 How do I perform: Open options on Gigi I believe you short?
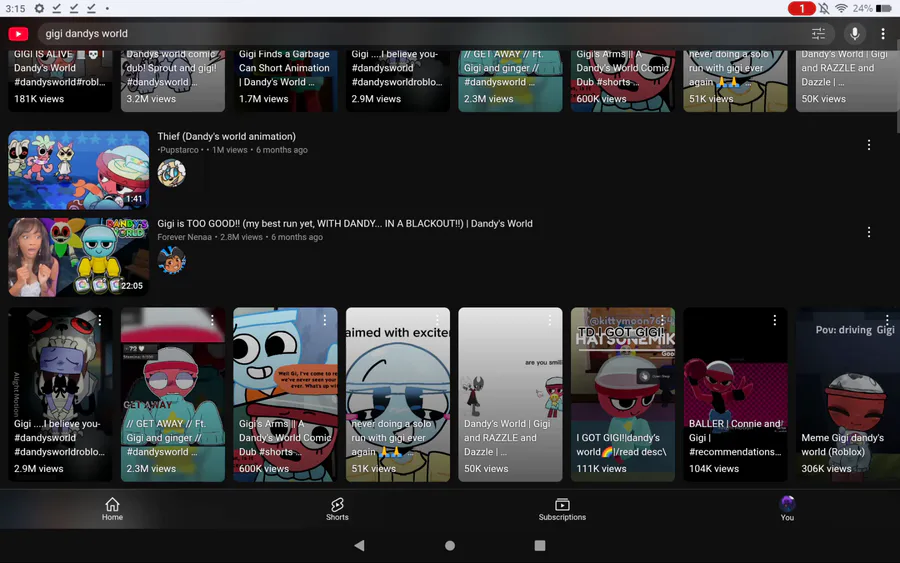click(x=100, y=320)
